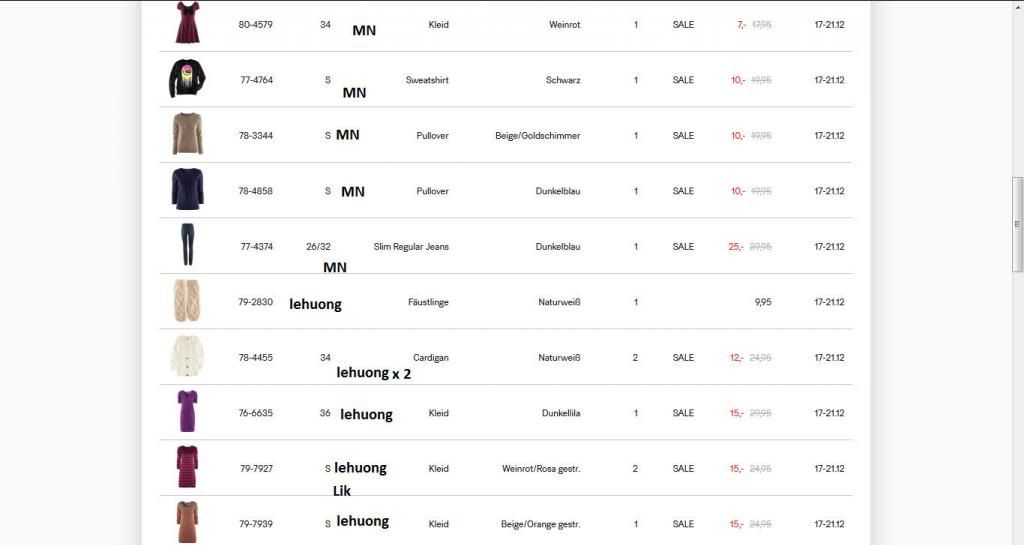This screenshot has height=545, width=1024.
Task: Open the beige/orange striped dress thumbnail
Action: (x=186, y=522)
